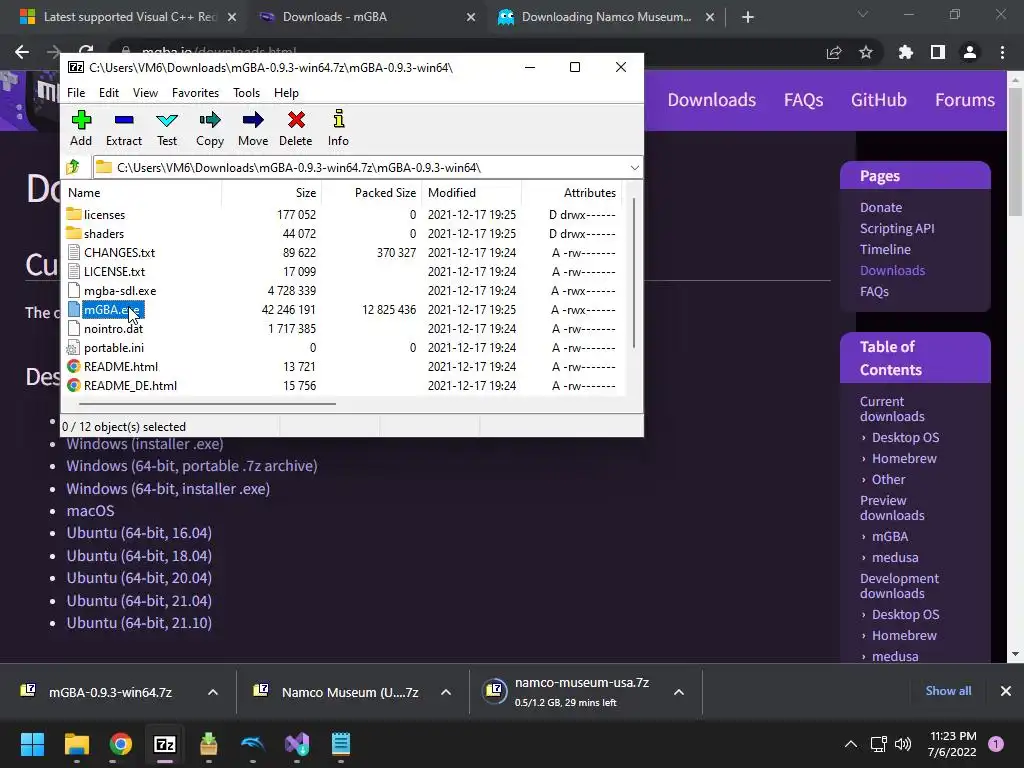
Task: Open the Edit menu in 7-Zip
Action: click(108, 93)
